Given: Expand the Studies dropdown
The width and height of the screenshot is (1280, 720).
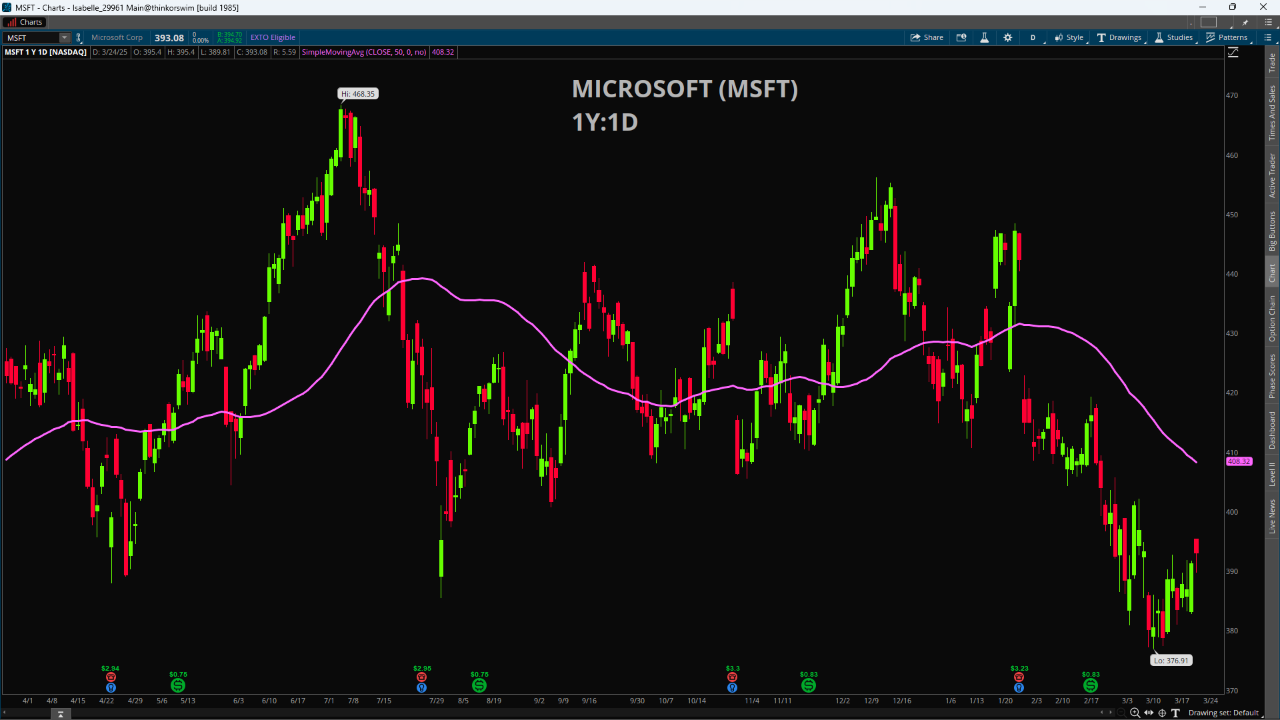Looking at the screenshot, I should point(1173,37).
